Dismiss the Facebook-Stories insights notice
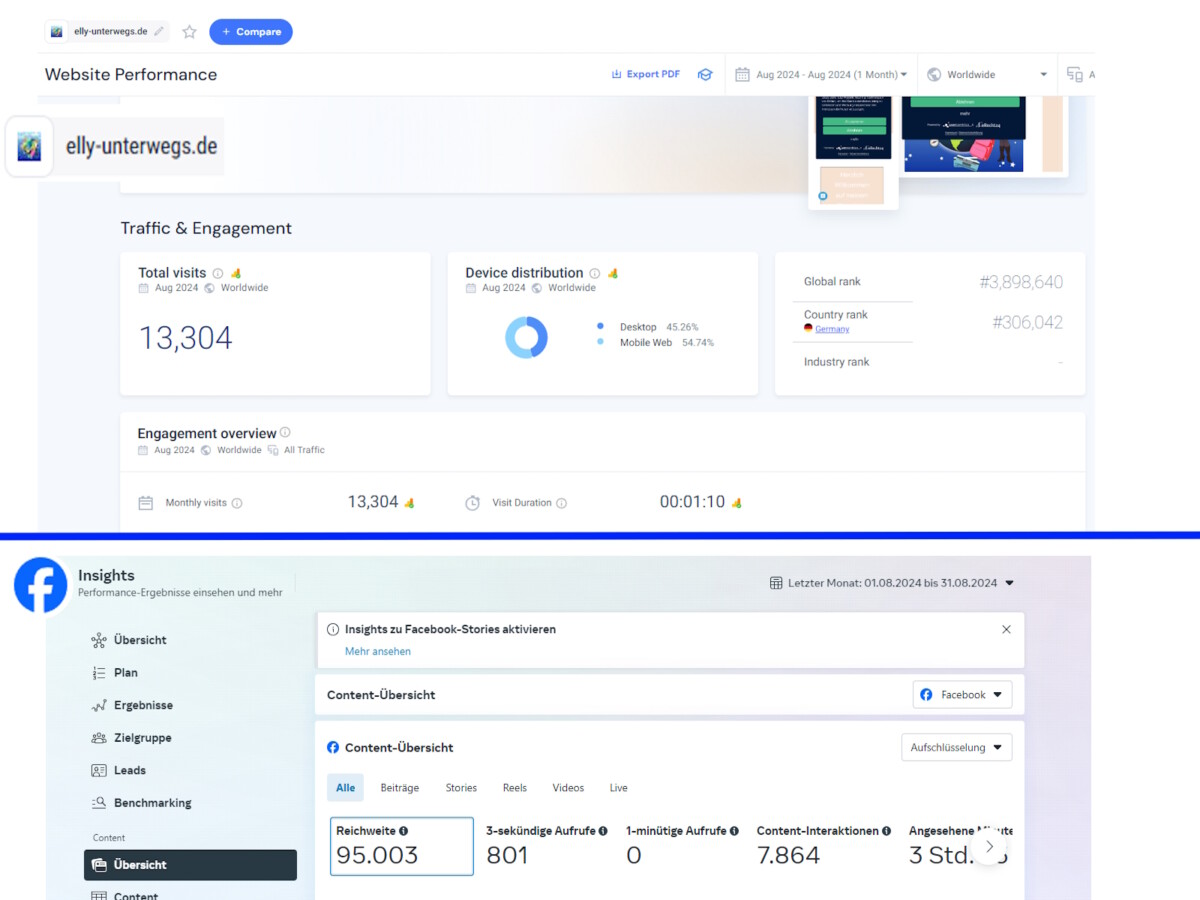Screen dimensions: 1200x900 click(1006, 629)
